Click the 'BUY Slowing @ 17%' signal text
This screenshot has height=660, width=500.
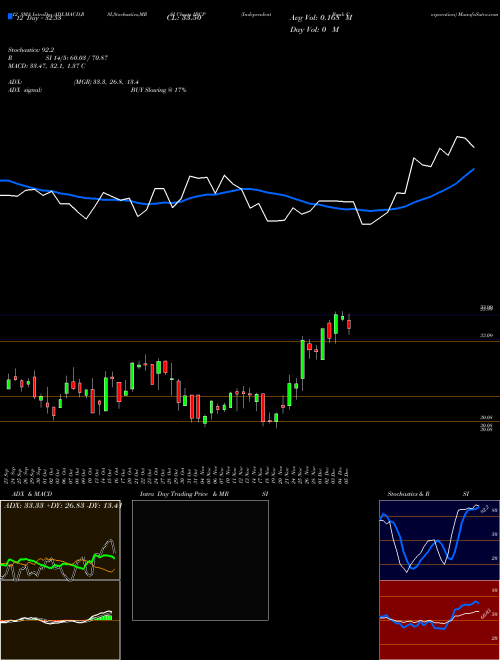point(158,90)
